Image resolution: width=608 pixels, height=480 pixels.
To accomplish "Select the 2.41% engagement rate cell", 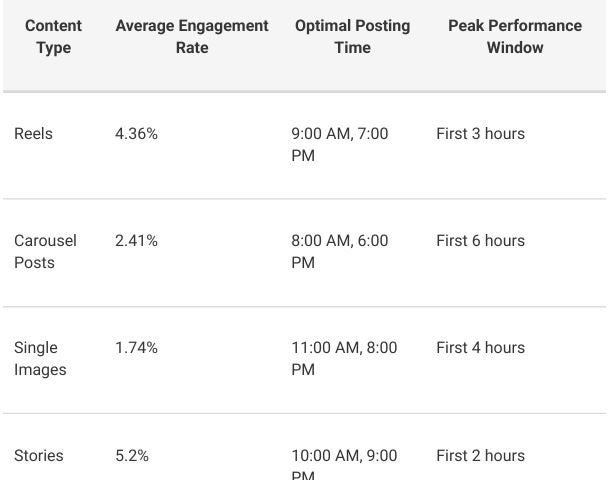I will tap(136, 241).
